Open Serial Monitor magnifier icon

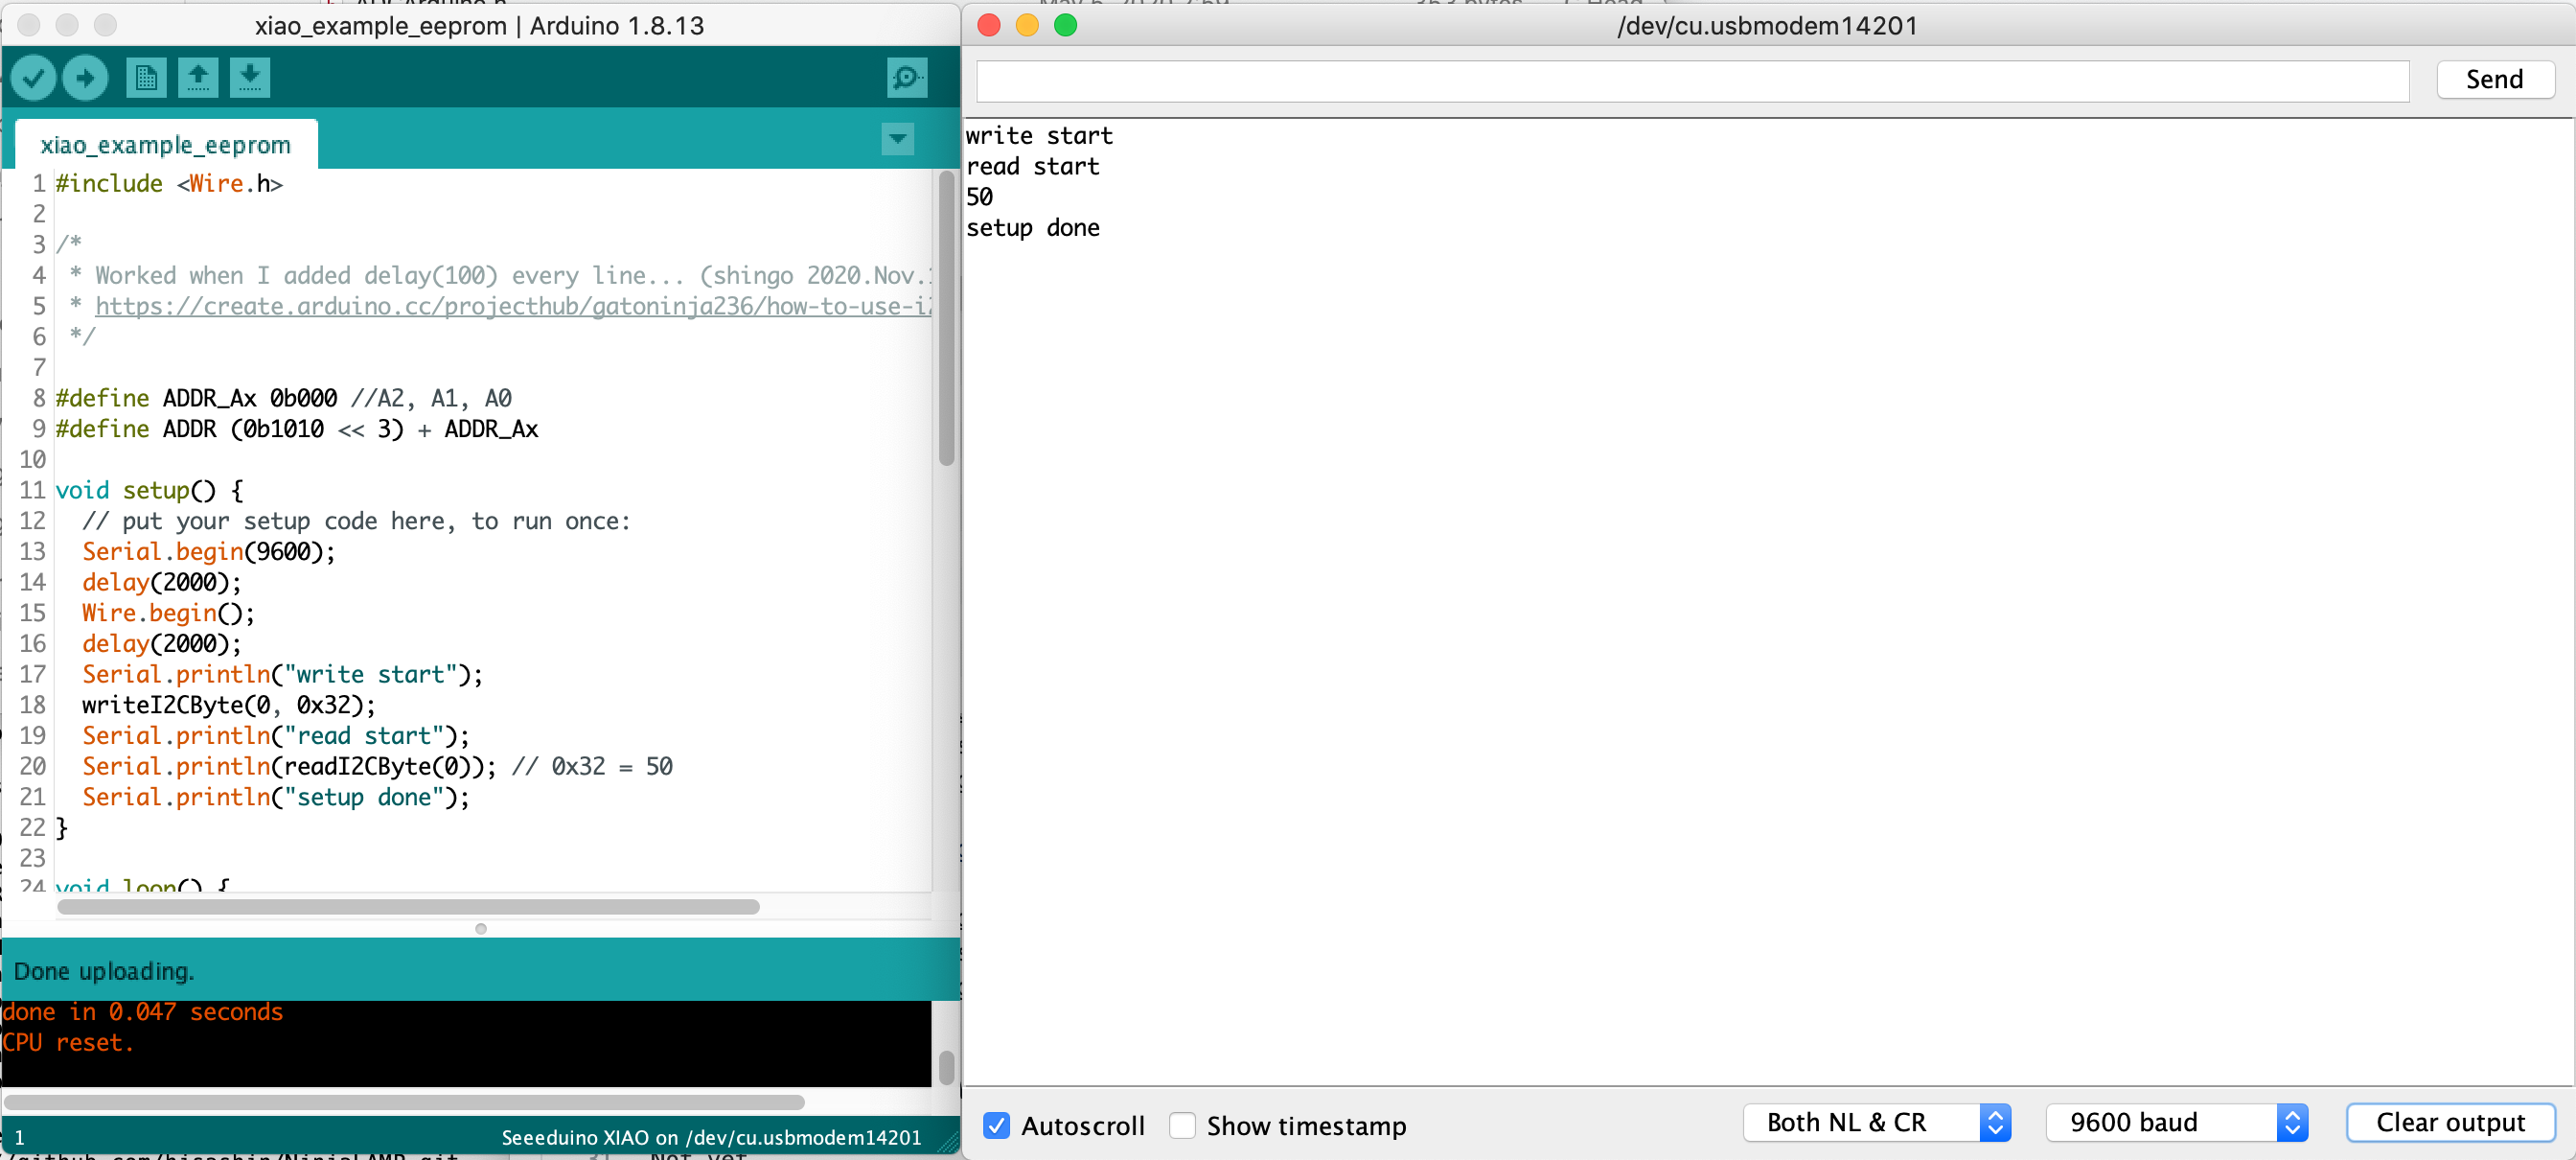tap(906, 78)
